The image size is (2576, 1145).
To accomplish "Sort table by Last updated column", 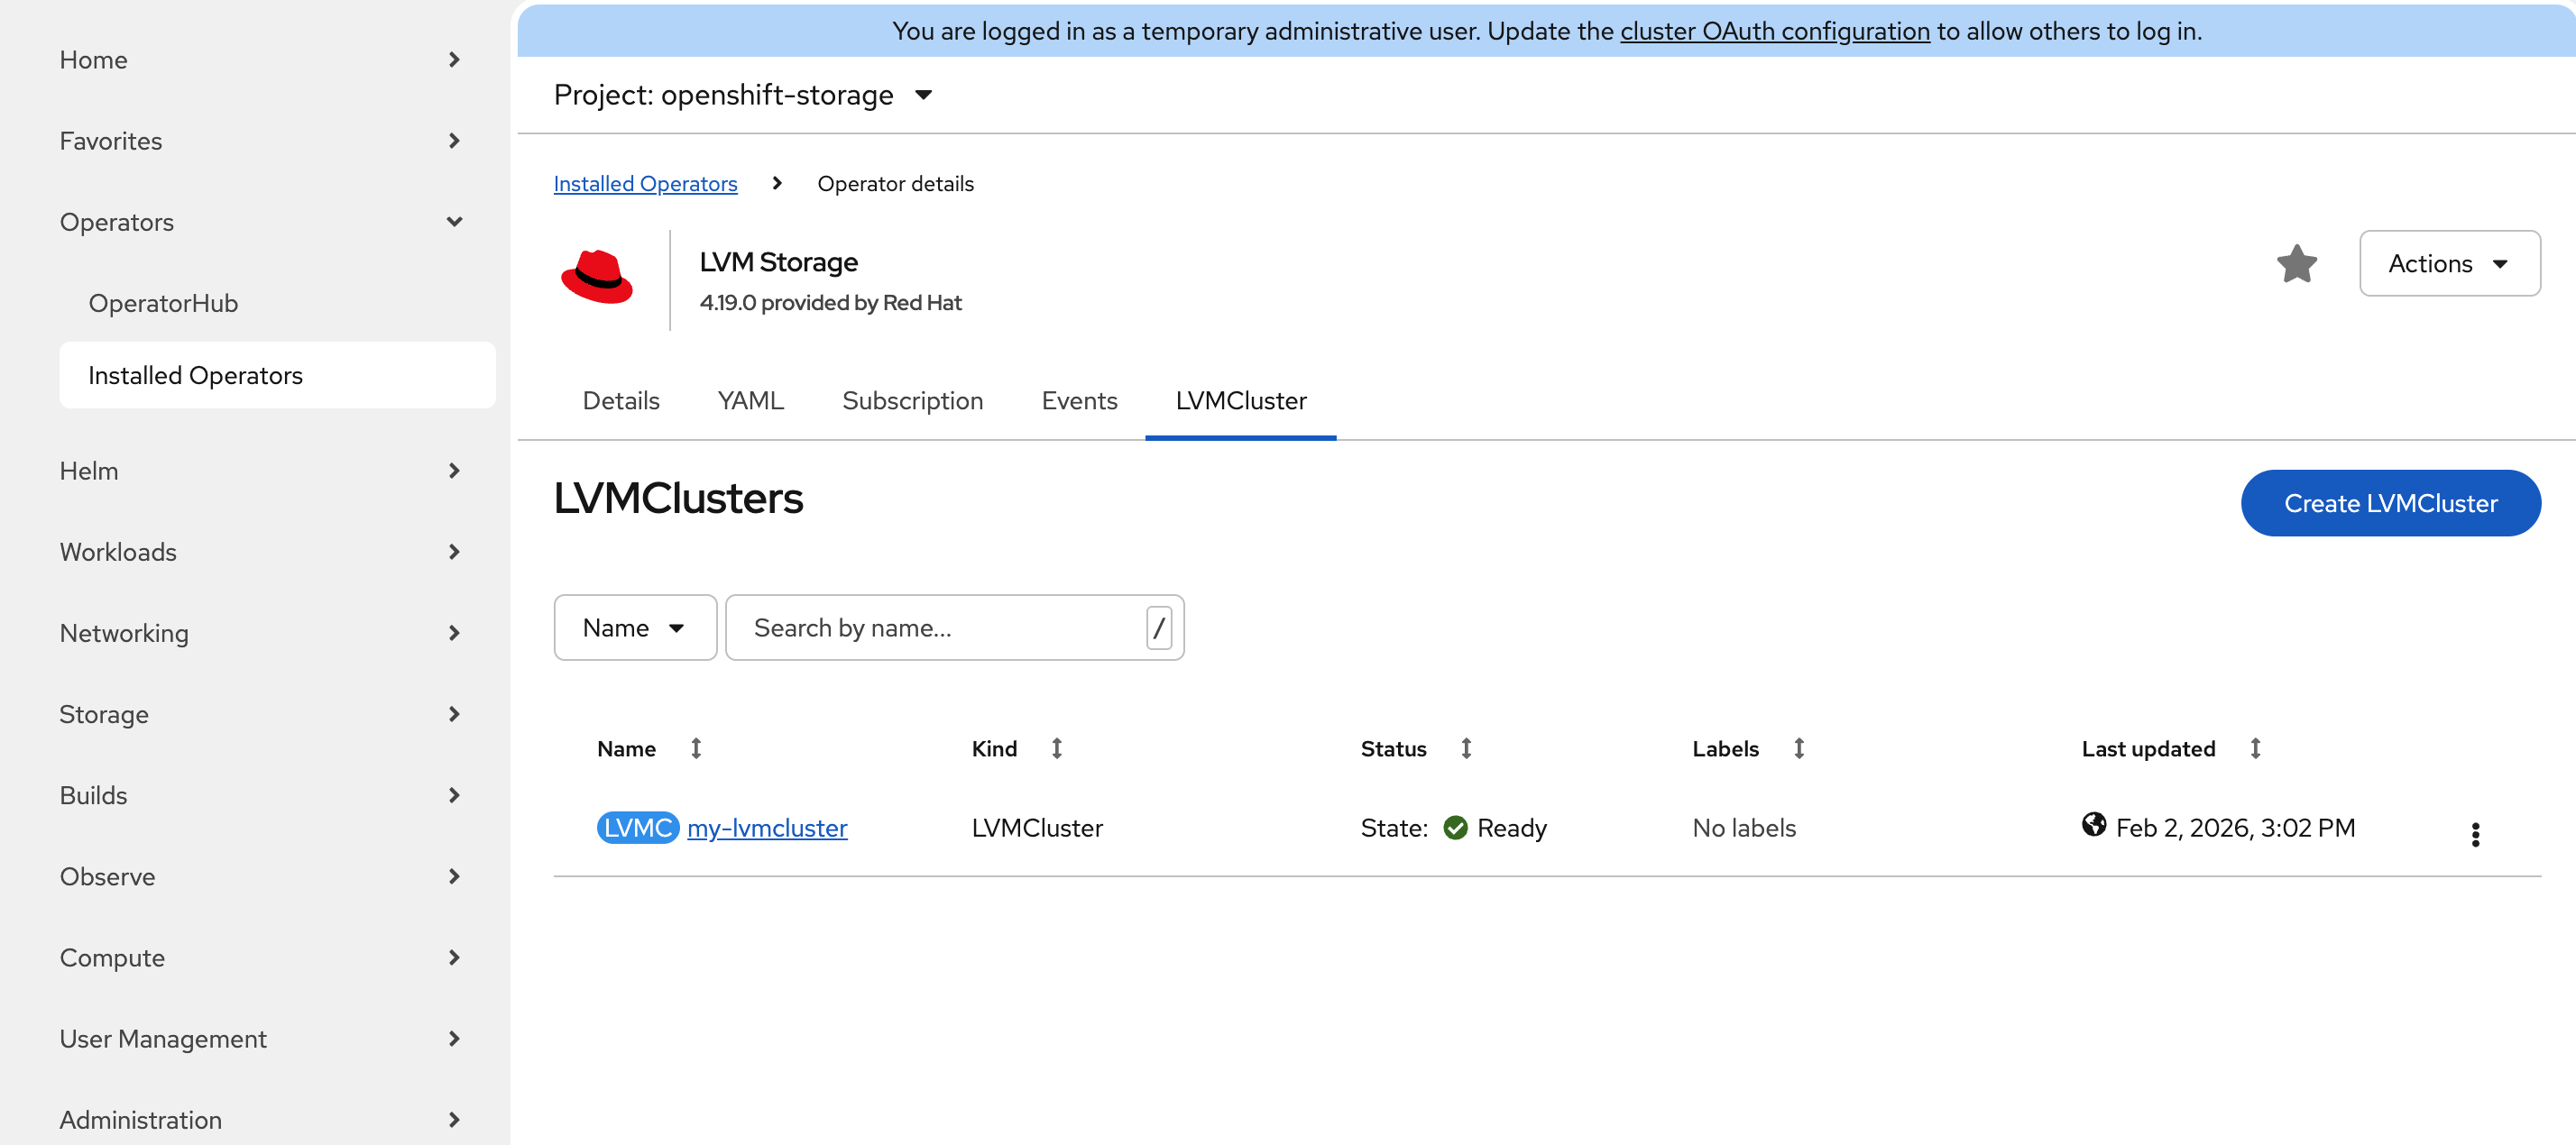I will [2254, 748].
